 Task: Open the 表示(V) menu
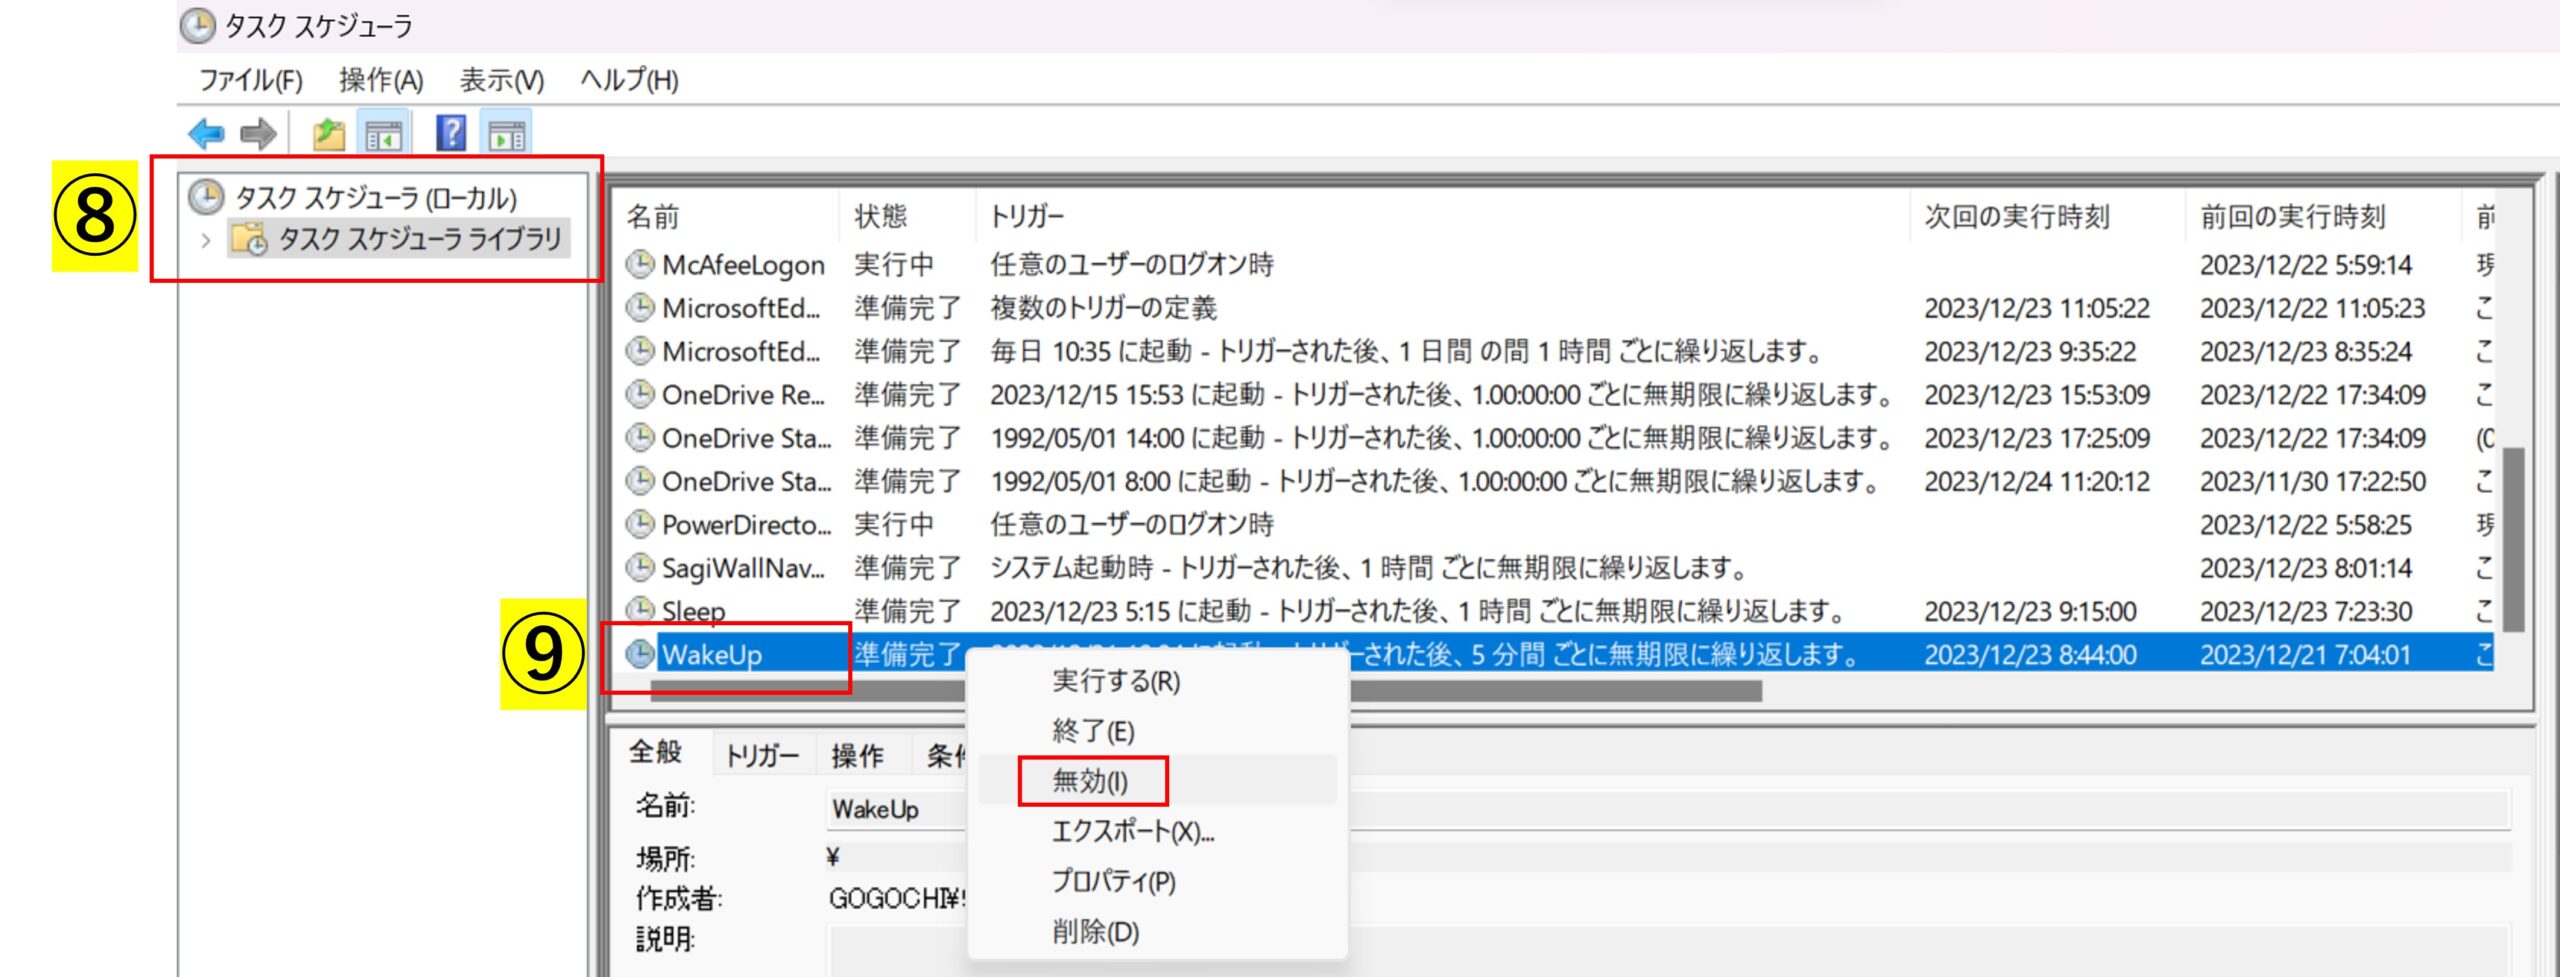(x=502, y=80)
